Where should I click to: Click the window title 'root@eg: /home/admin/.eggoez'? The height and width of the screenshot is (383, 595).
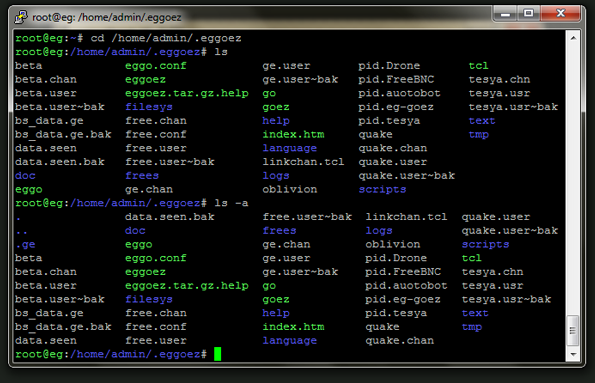click(107, 17)
